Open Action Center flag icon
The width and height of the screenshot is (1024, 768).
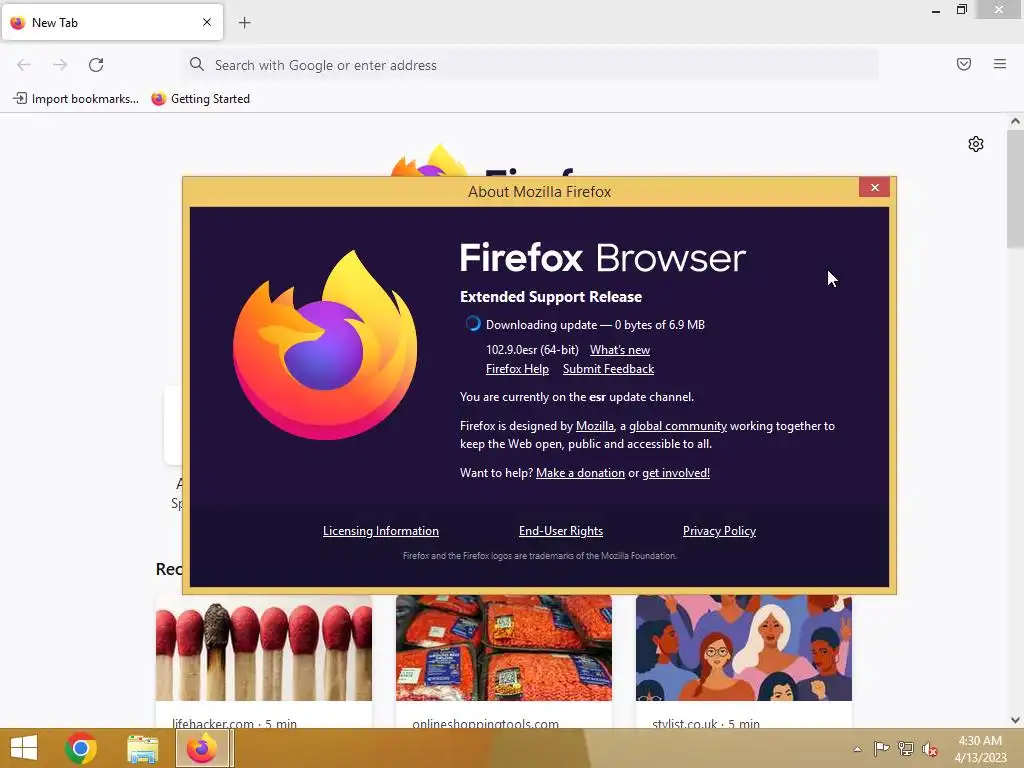point(881,749)
